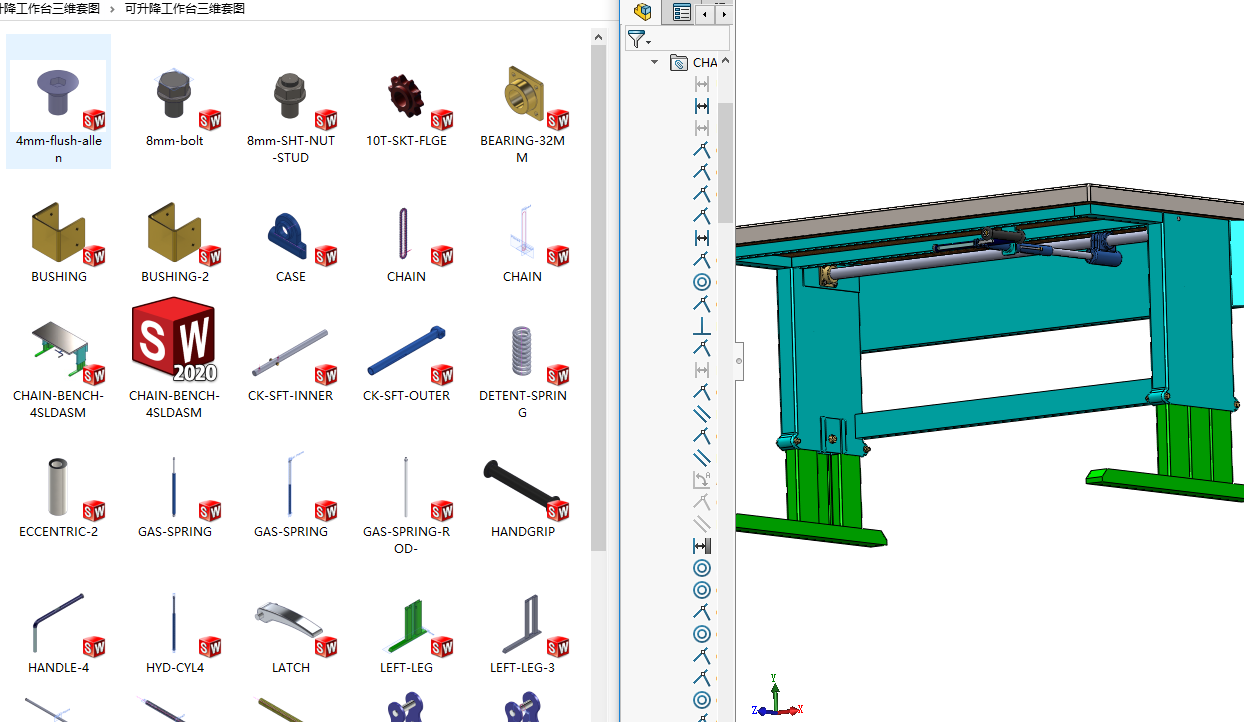Click the breadcrumb path chevron separator

pyautogui.click(x=112, y=8)
